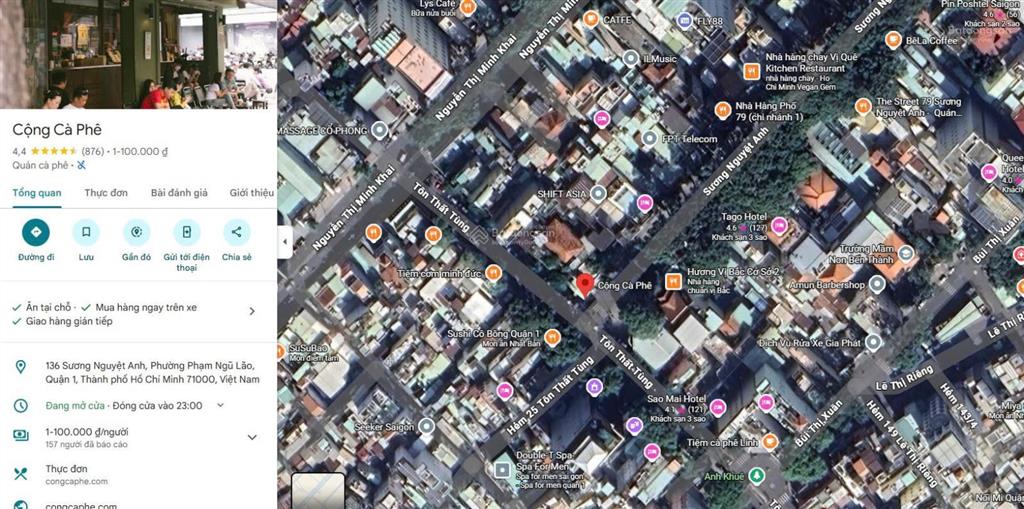Click The Street 79 restaurant marker
The image size is (1024, 509).
[x=863, y=107]
